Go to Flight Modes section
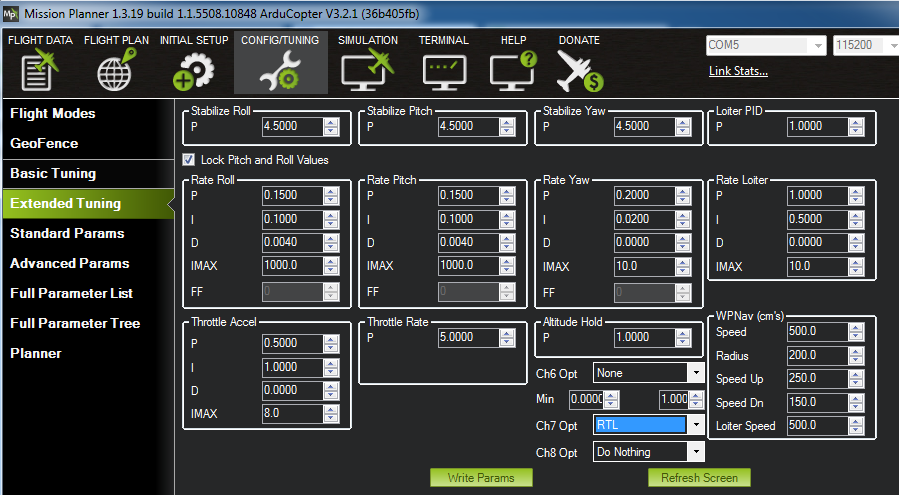 (x=53, y=114)
